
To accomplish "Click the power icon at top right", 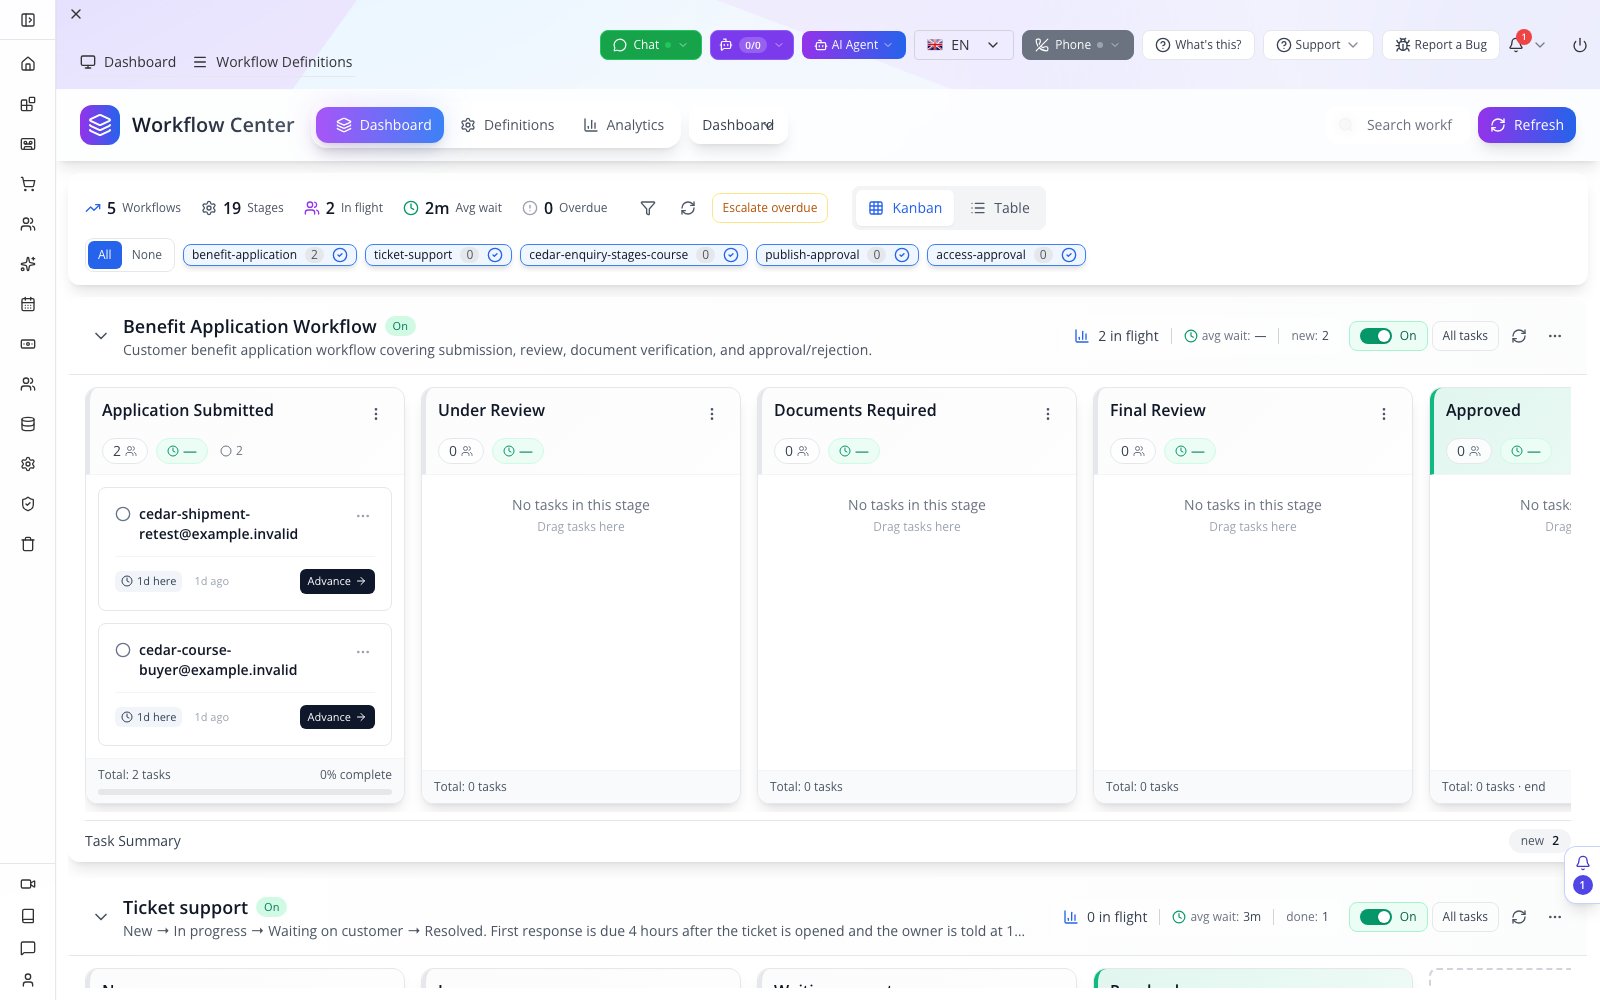I will tap(1580, 45).
